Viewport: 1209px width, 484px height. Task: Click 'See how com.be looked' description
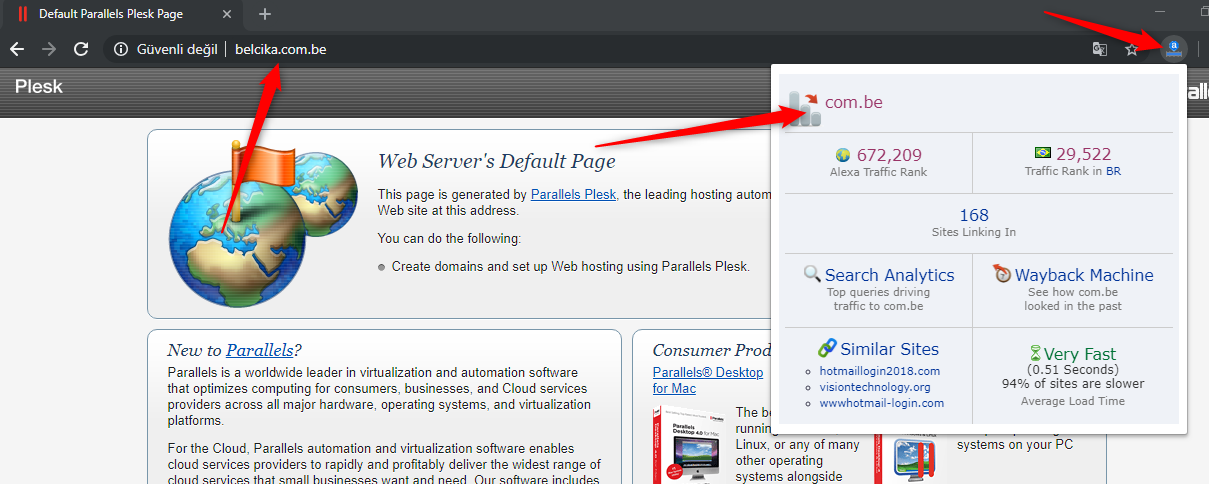pyautogui.click(x=1075, y=299)
